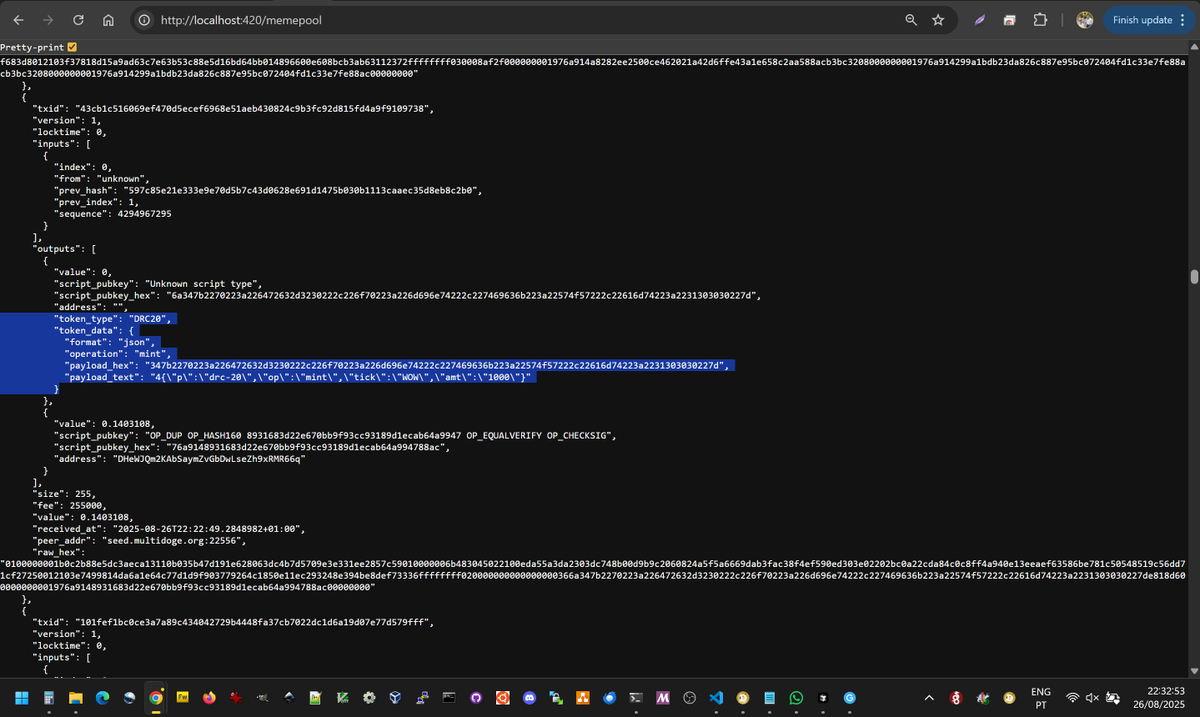
Task: Open File Explorer from the taskbar
Action: pyautogui.click(x=75, y=697)
